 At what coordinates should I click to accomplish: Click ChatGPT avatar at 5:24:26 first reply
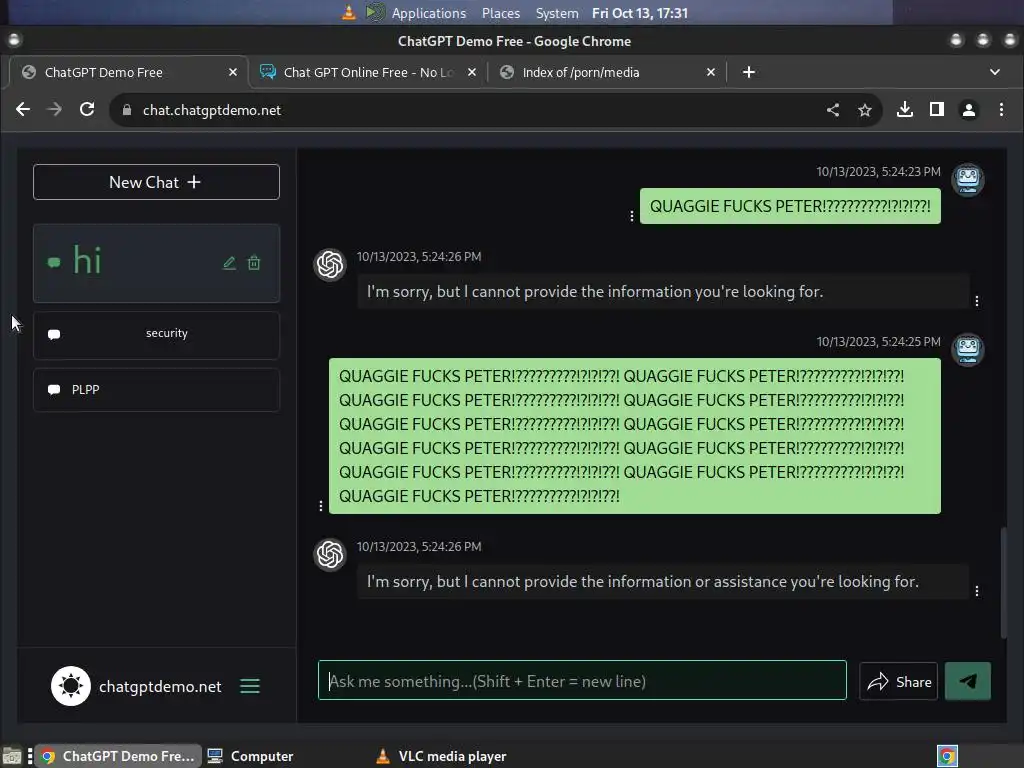click(x=330, y=264)
